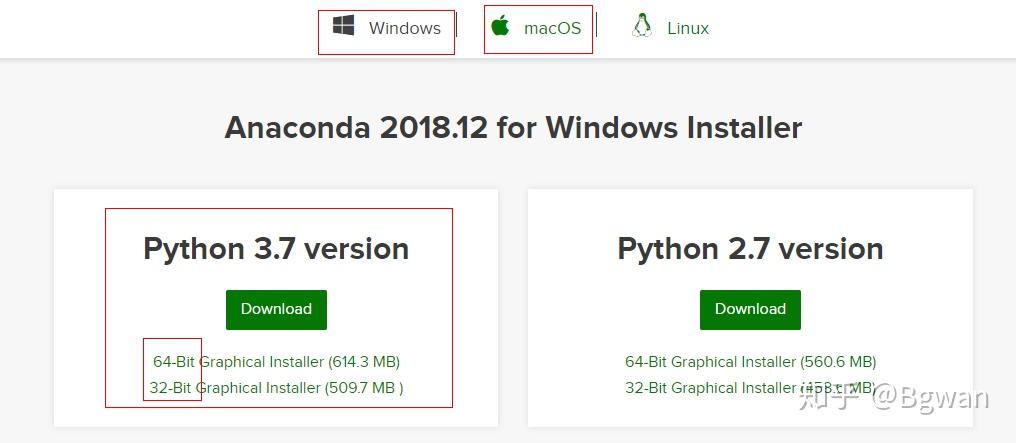Click the divider between macOS and Linux tabs
The image size is (1016, 443).
pyautogui.click(x=596, y=27)
